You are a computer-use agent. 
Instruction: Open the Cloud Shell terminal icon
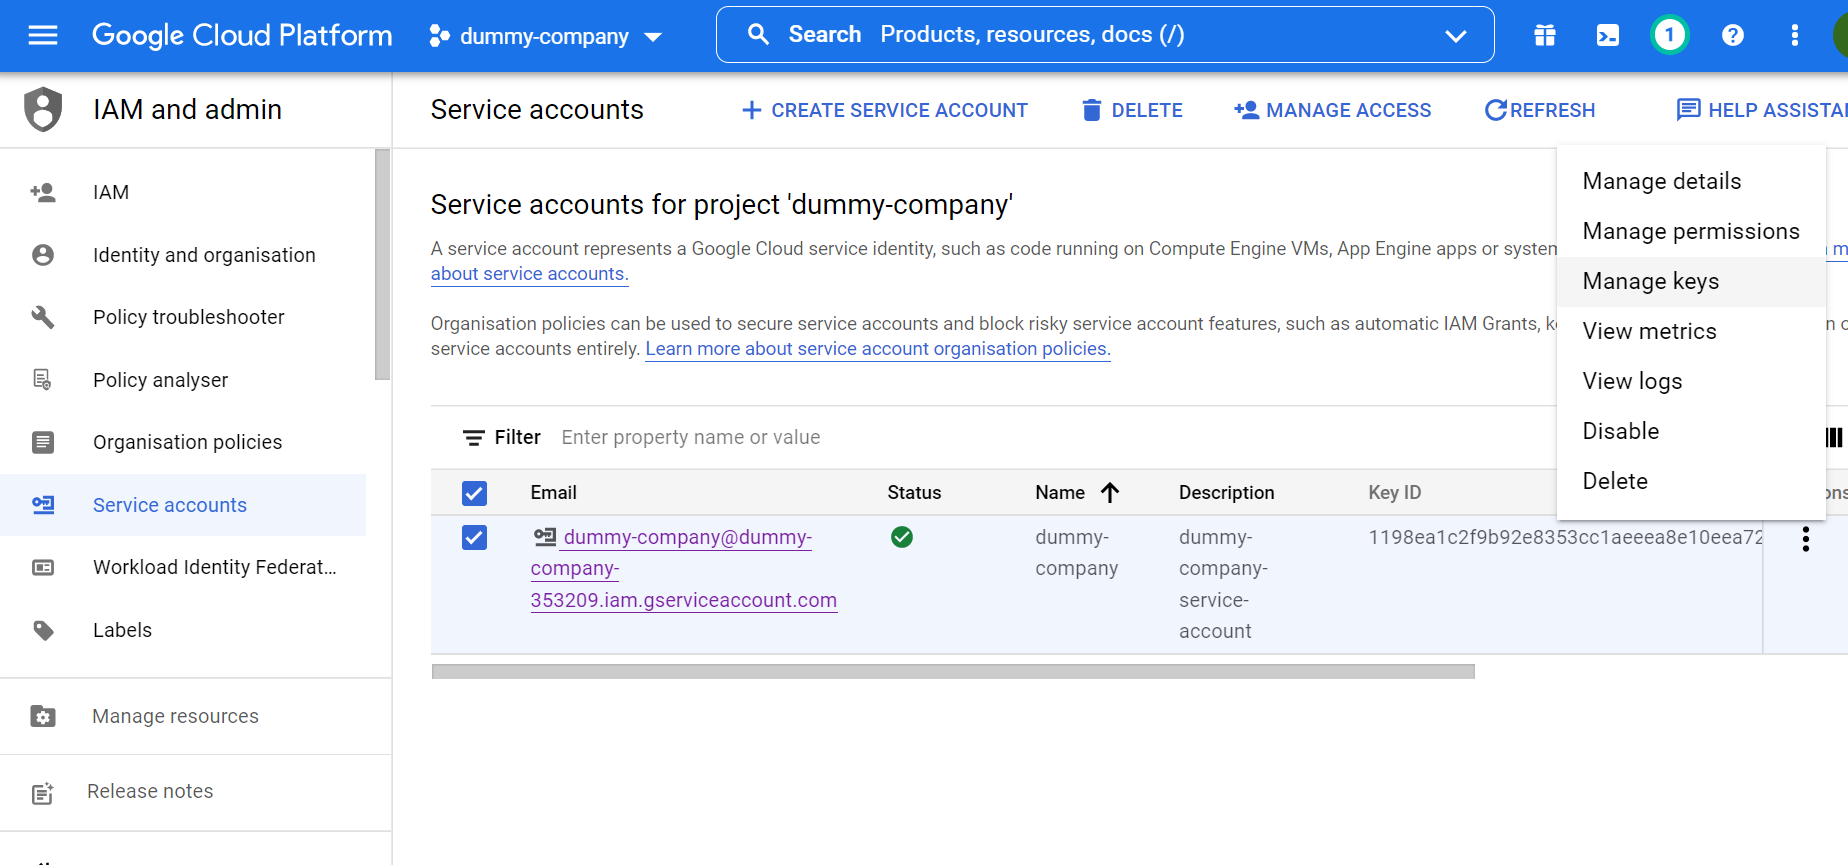pos(1607,36)
